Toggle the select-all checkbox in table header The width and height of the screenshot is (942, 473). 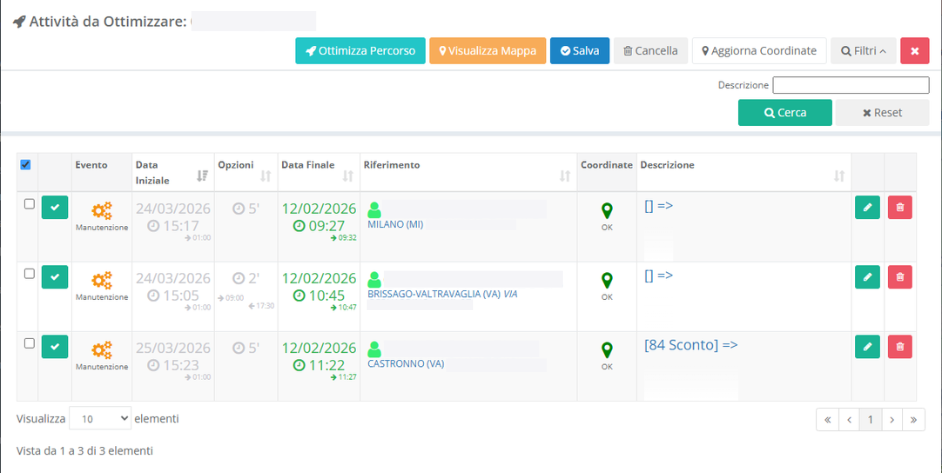pos(26,165)
